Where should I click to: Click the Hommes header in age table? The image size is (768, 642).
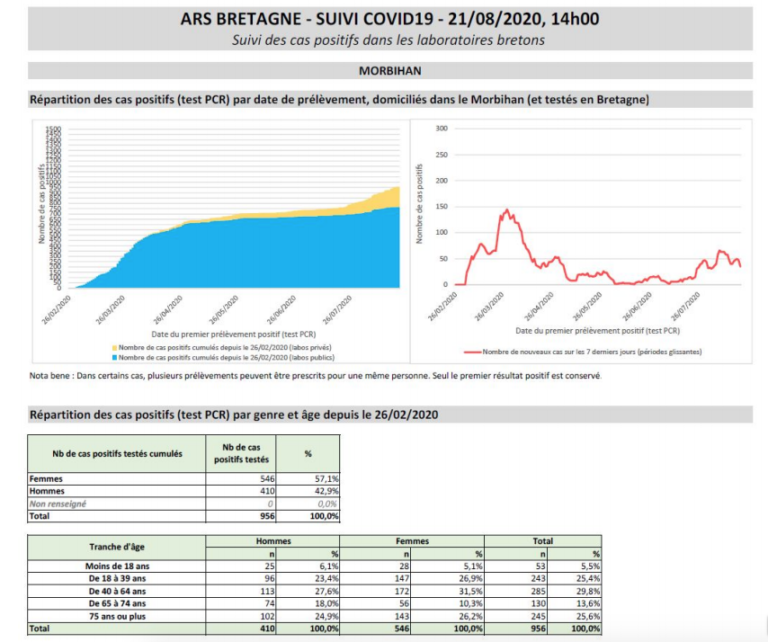tap(272, 541)
